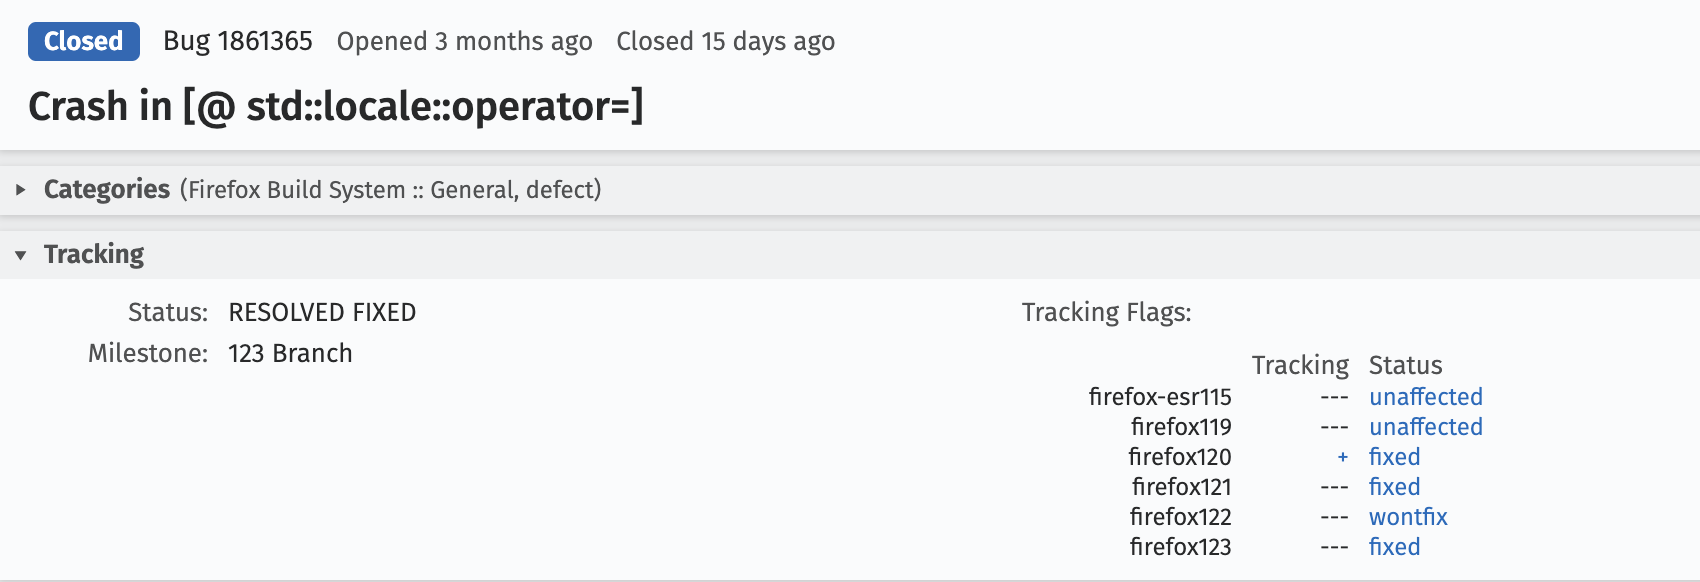This screenshot has height=582, width=1700.
Task: Click the Firefox Build System category summary
Action: coord(390,190)
